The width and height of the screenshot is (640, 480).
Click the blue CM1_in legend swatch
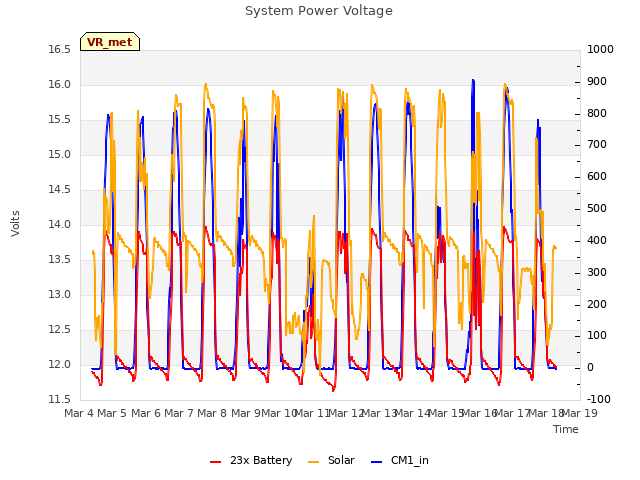[377, 462]
